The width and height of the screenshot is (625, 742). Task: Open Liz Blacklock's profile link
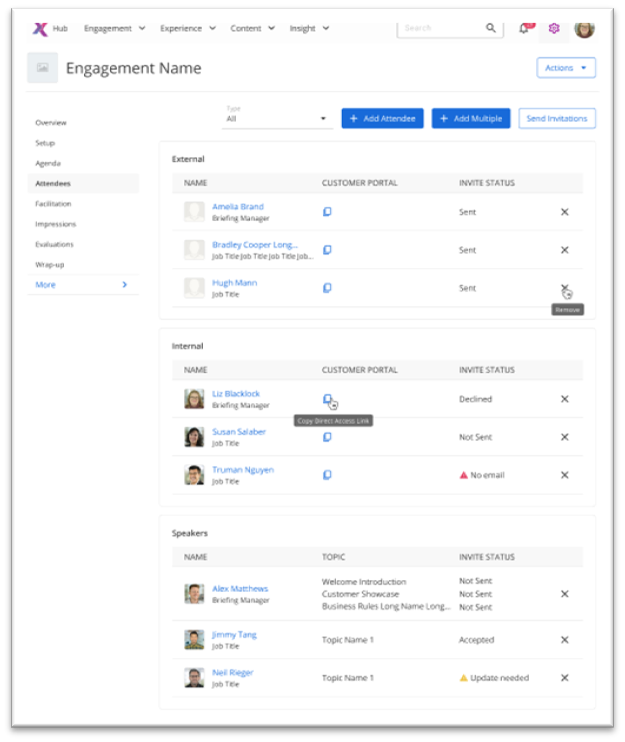[x=236, y=394]
